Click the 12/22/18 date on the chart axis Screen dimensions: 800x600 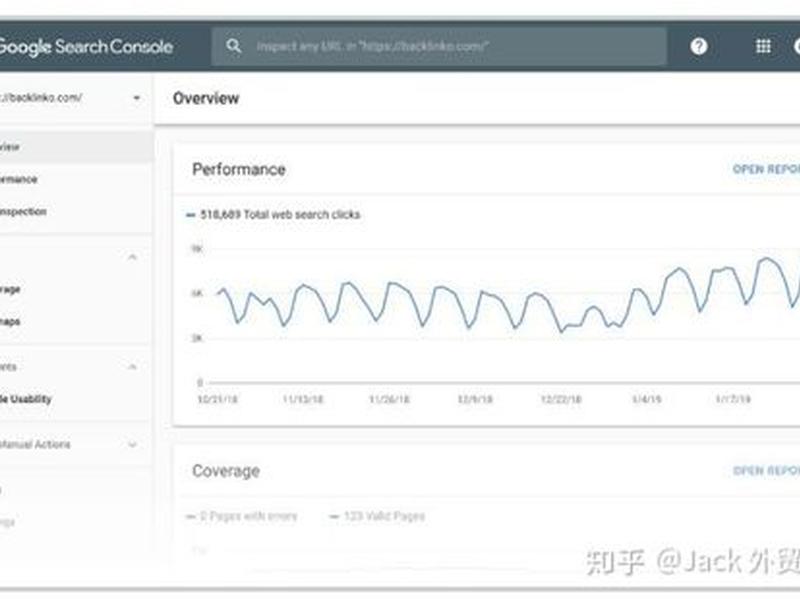tap(561, 399)
